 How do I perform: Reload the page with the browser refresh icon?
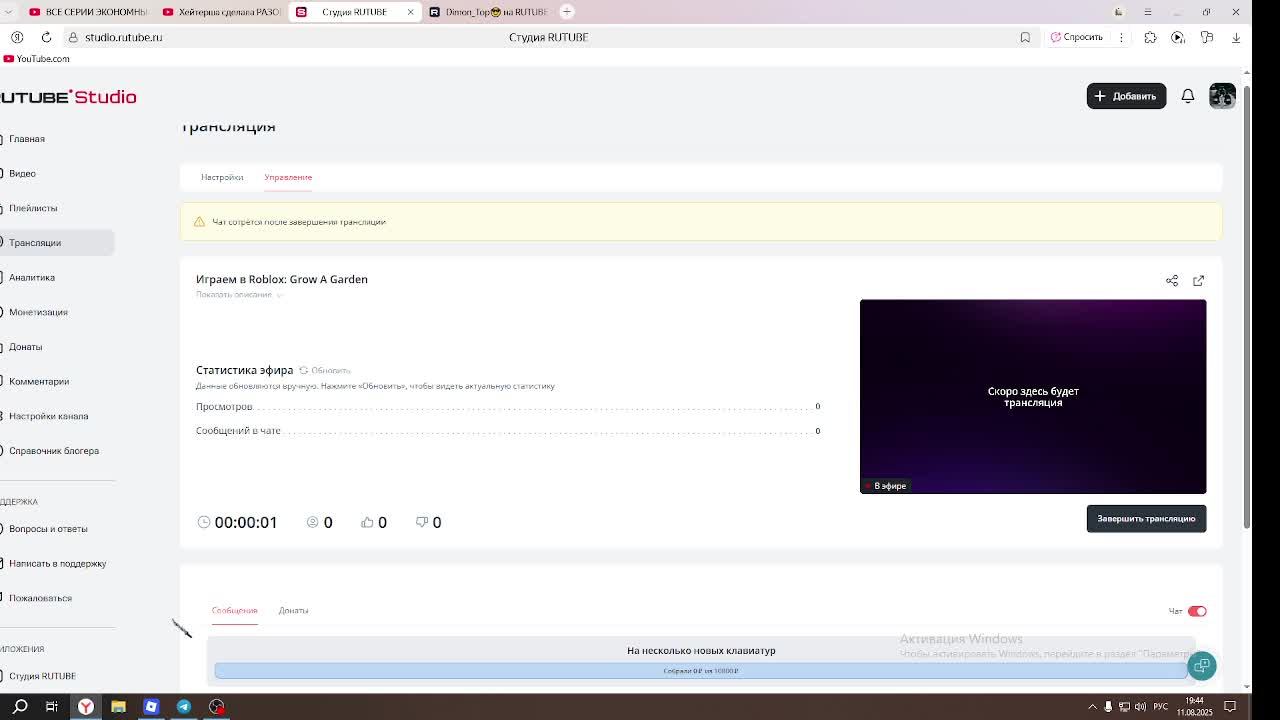click(46, 37)
